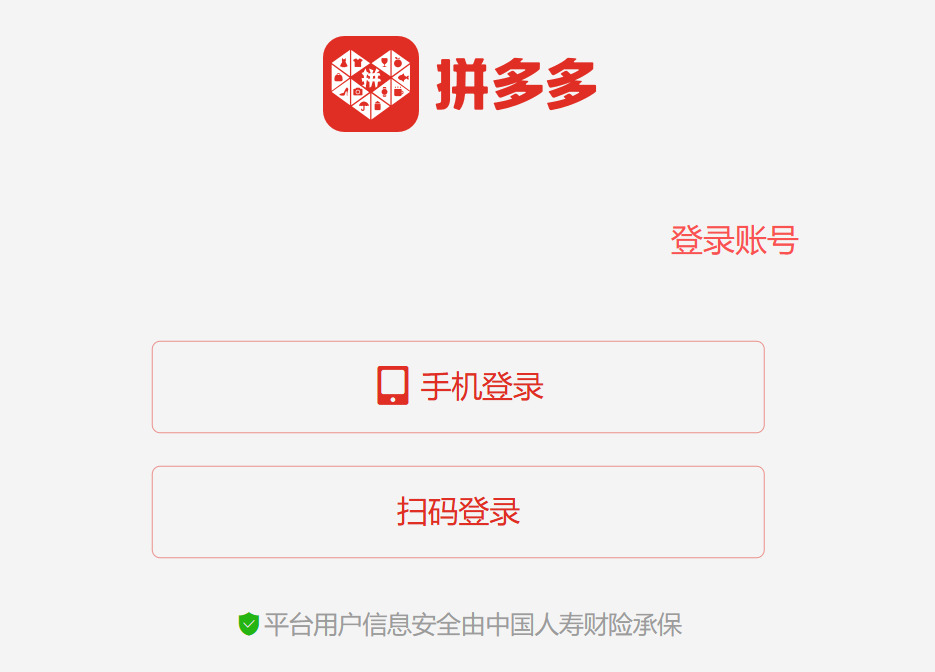
Task: Open the 登录账号 account login link
Action: tap(734, 240)
